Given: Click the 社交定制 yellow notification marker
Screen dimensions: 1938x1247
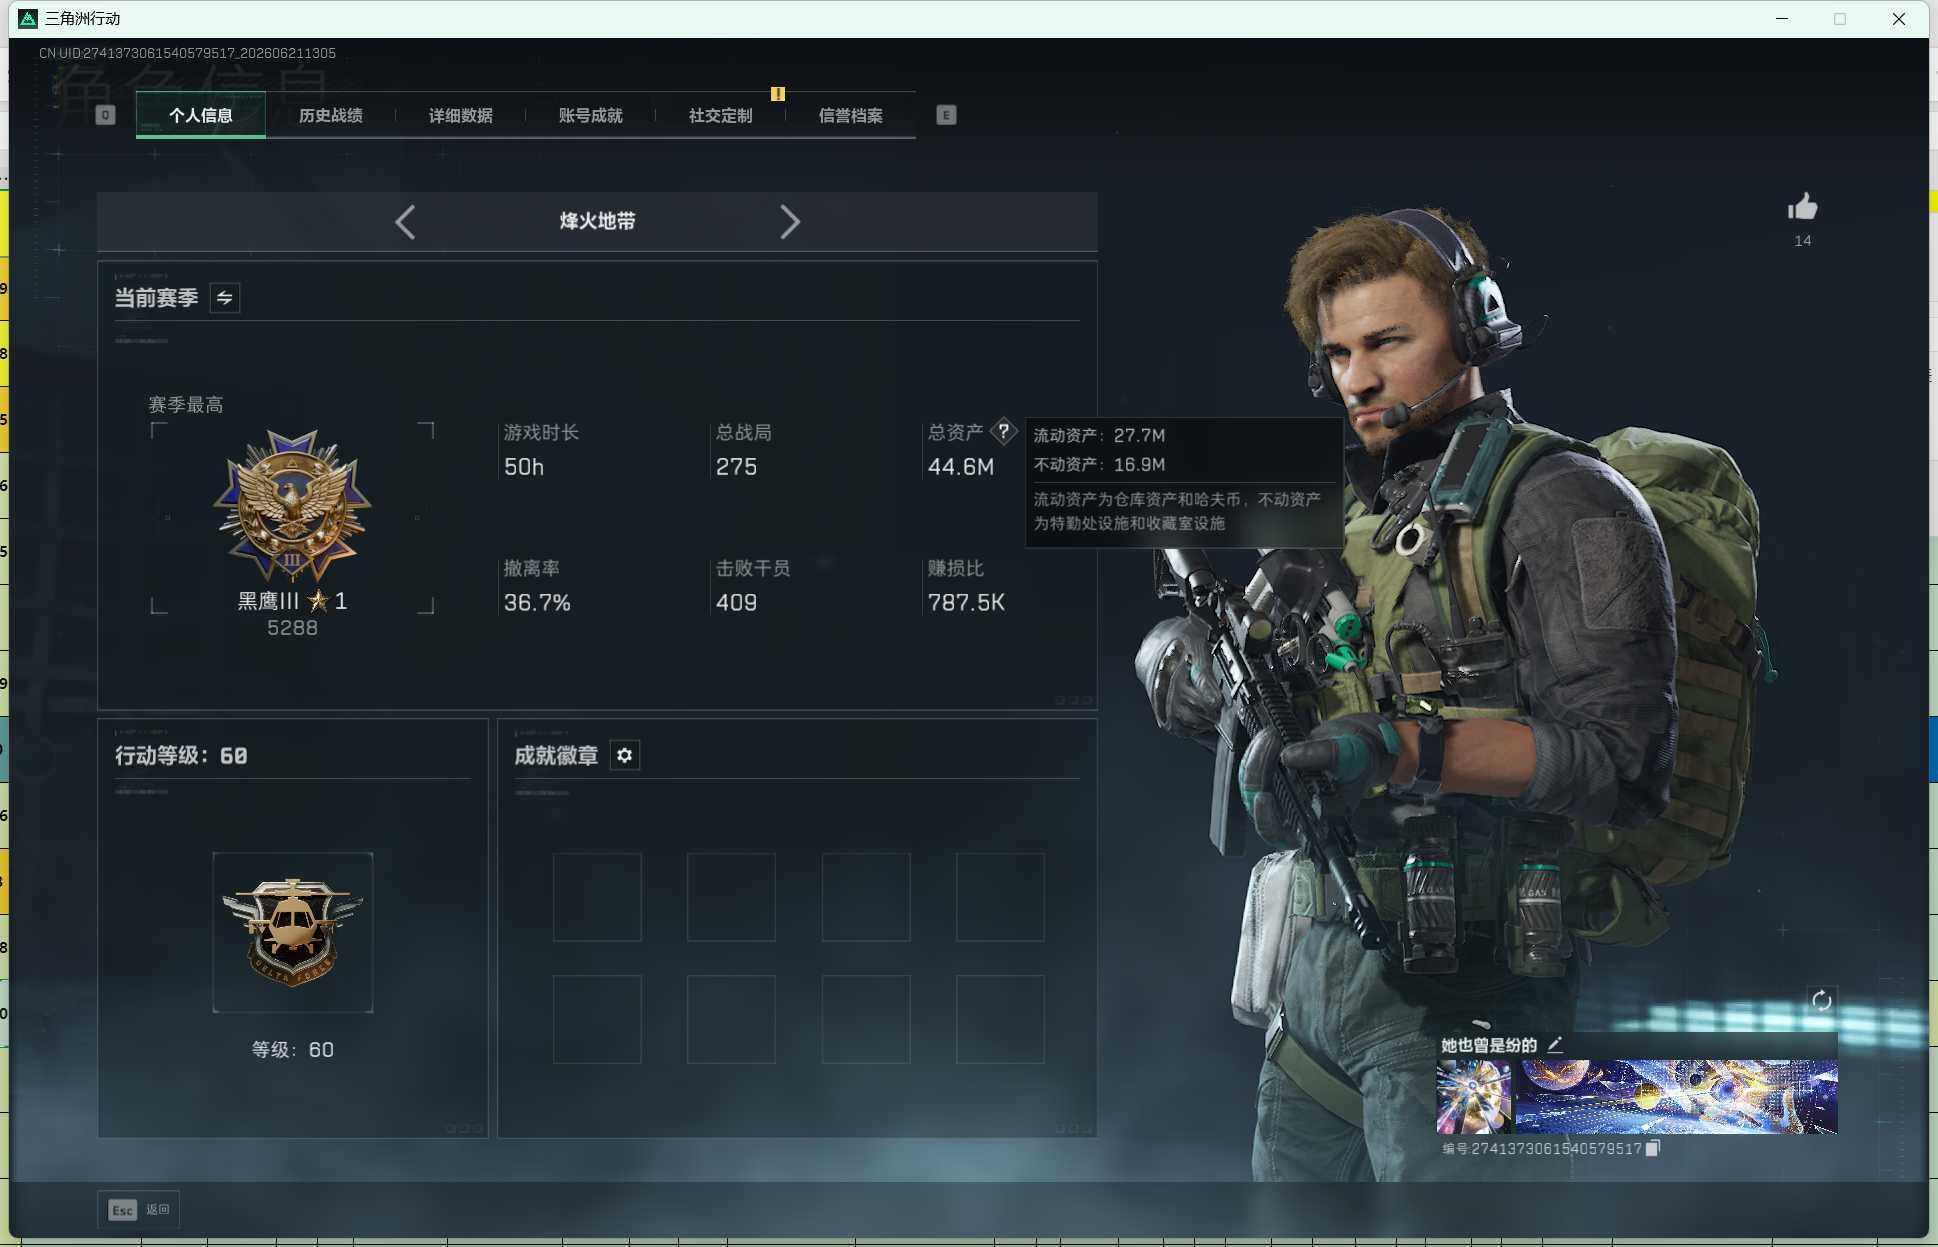Looking at the screenshot, I should [778, 94].
